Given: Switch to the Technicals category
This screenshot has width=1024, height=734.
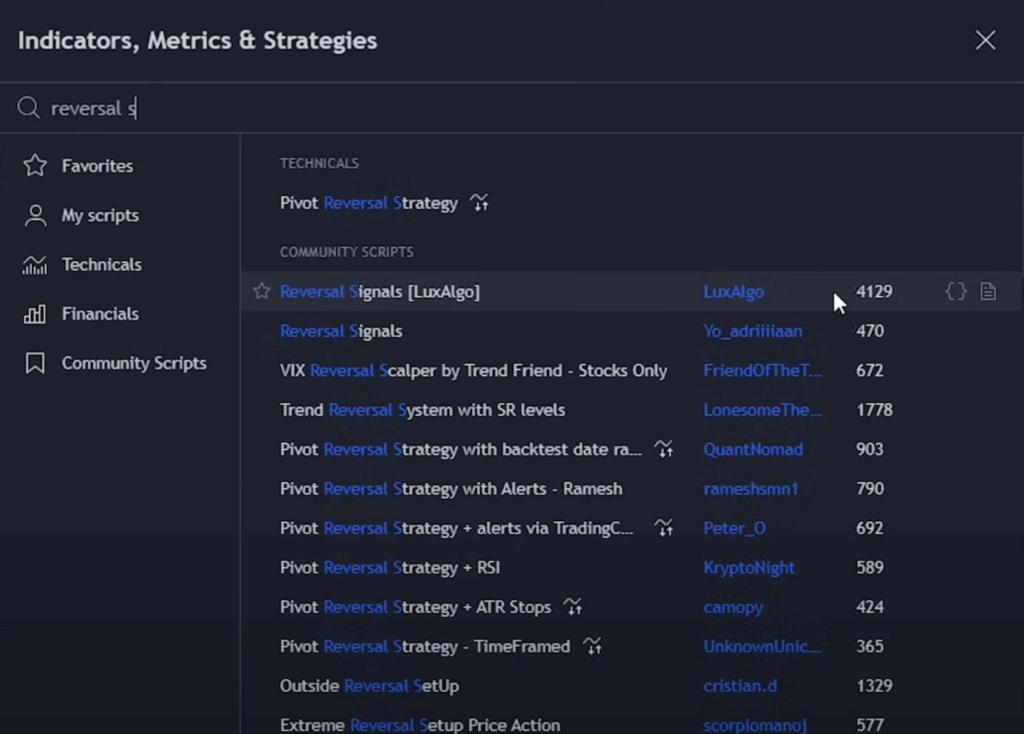Looking at the screenshot, I should pyautogui.click(x=101, y=265).
